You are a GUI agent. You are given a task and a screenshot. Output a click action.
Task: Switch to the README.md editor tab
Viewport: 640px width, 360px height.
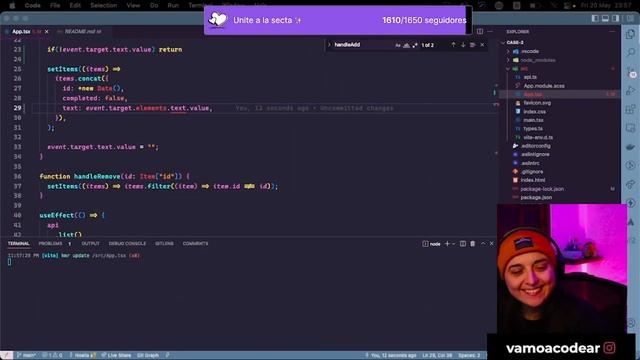click(x=83, y=31)
